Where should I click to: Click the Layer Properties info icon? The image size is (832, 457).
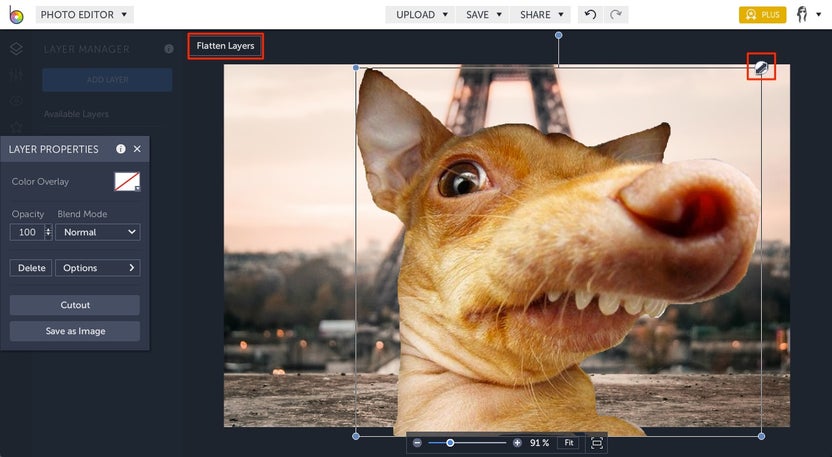coord(121,149)
